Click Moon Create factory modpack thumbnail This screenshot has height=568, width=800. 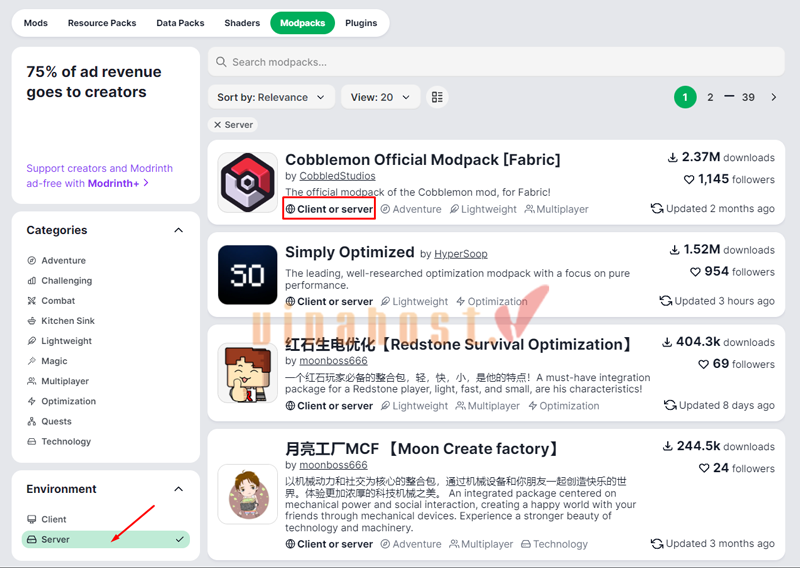[247, 494]
